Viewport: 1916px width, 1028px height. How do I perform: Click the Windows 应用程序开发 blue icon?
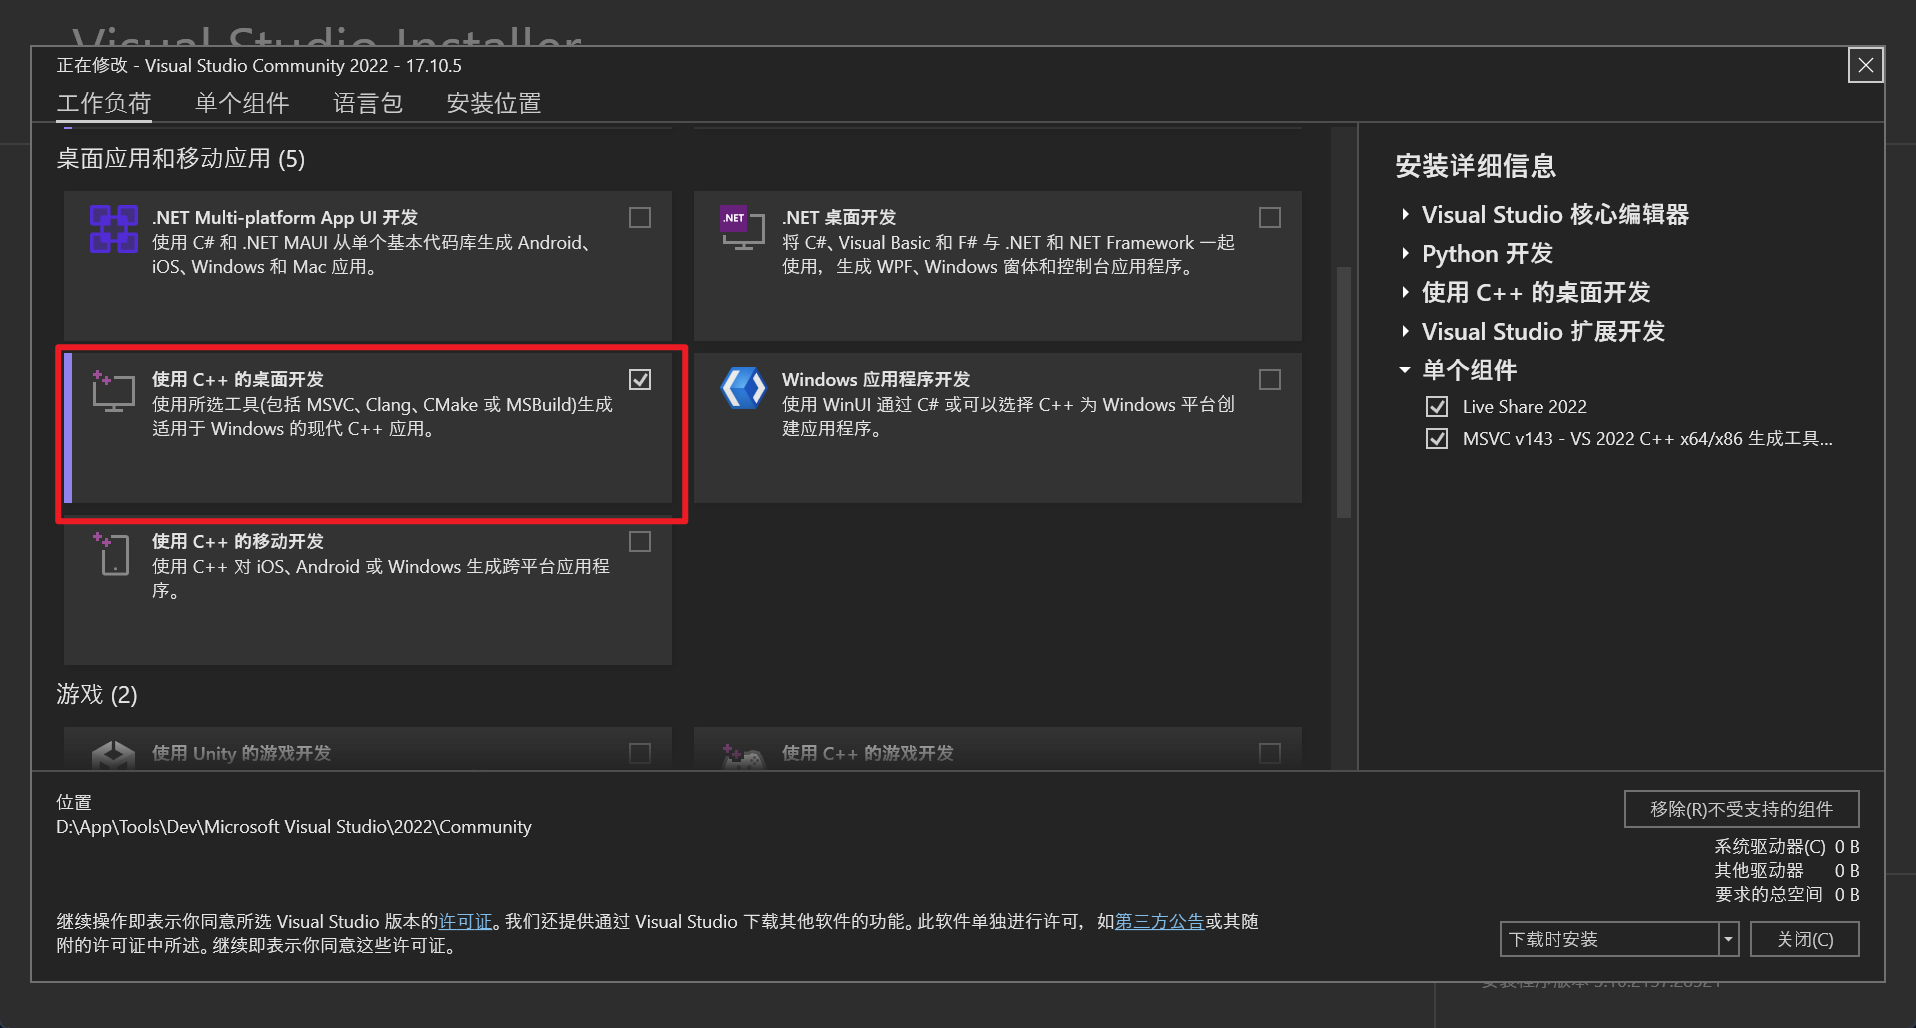tap(743, 389)
